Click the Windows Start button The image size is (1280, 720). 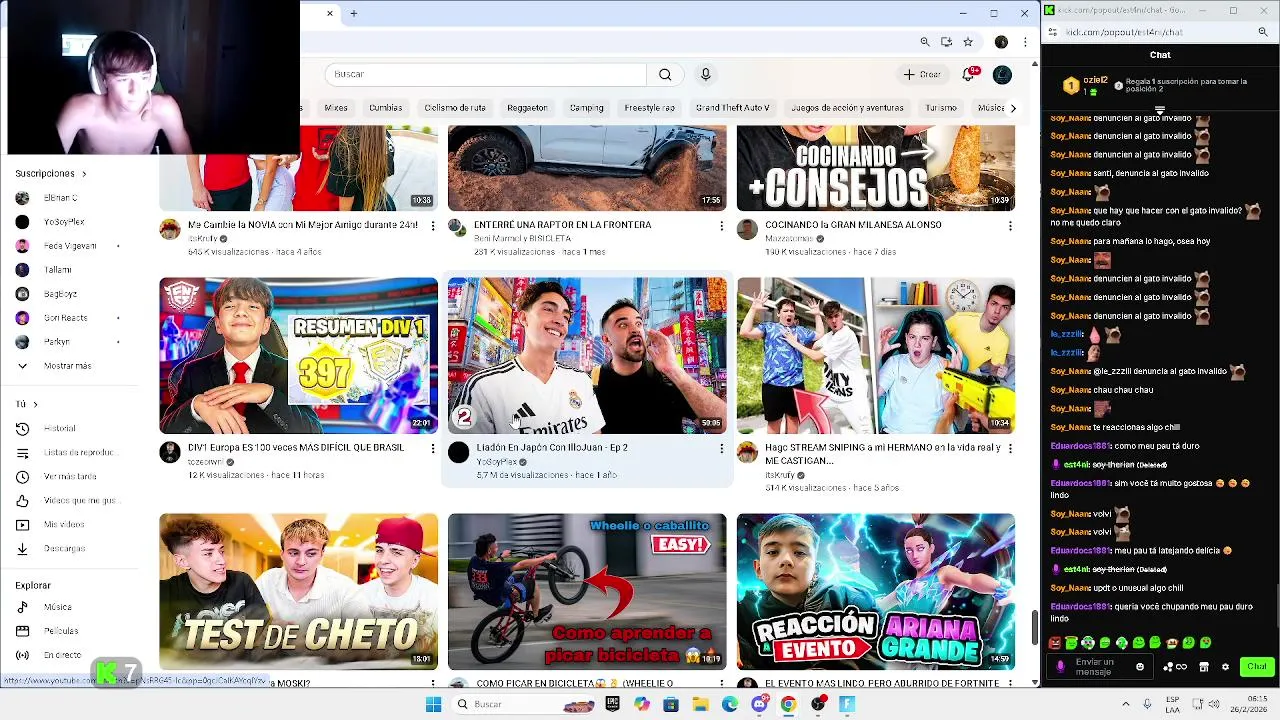click(433, 704)
